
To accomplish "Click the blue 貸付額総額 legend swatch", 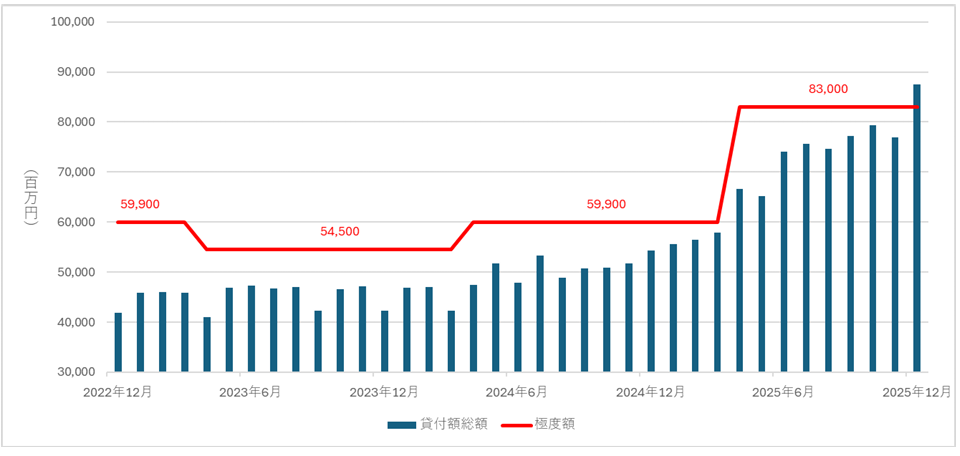I will tap(401, 424).
